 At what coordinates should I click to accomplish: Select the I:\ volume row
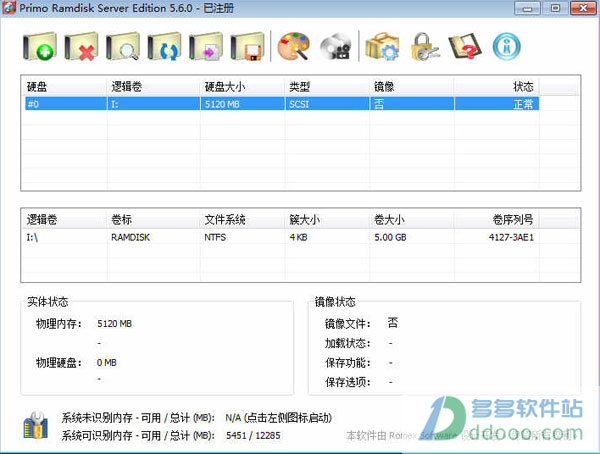click(282, 237)
